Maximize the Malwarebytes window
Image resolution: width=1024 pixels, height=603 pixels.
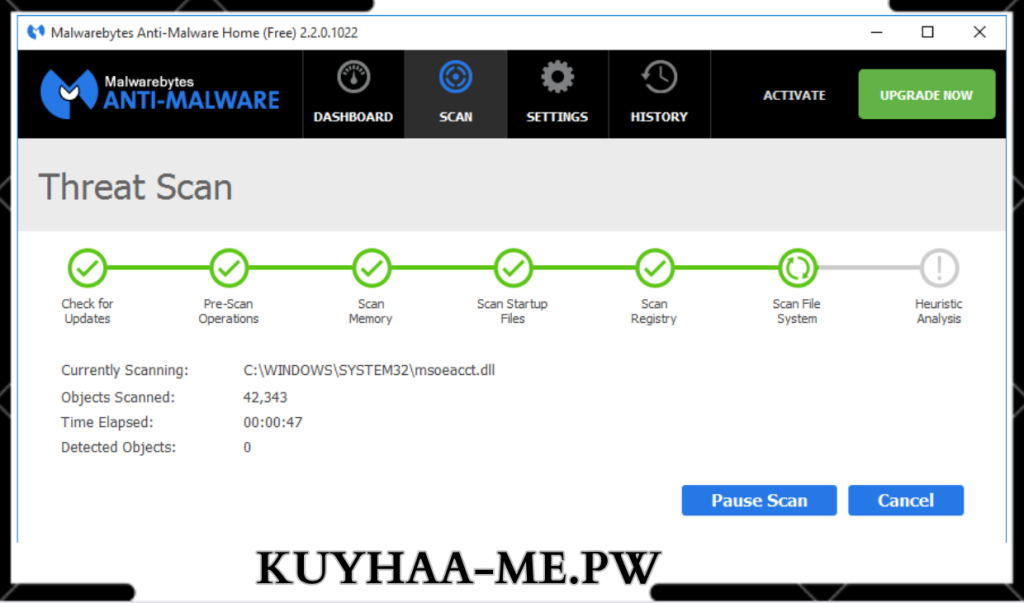point(927,32)
